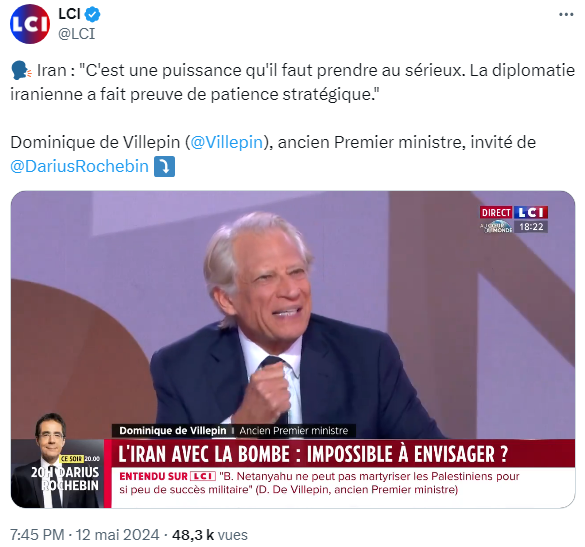Click the 48,3 k vues count
Screen dimensions: 585x547
(210, 535)
